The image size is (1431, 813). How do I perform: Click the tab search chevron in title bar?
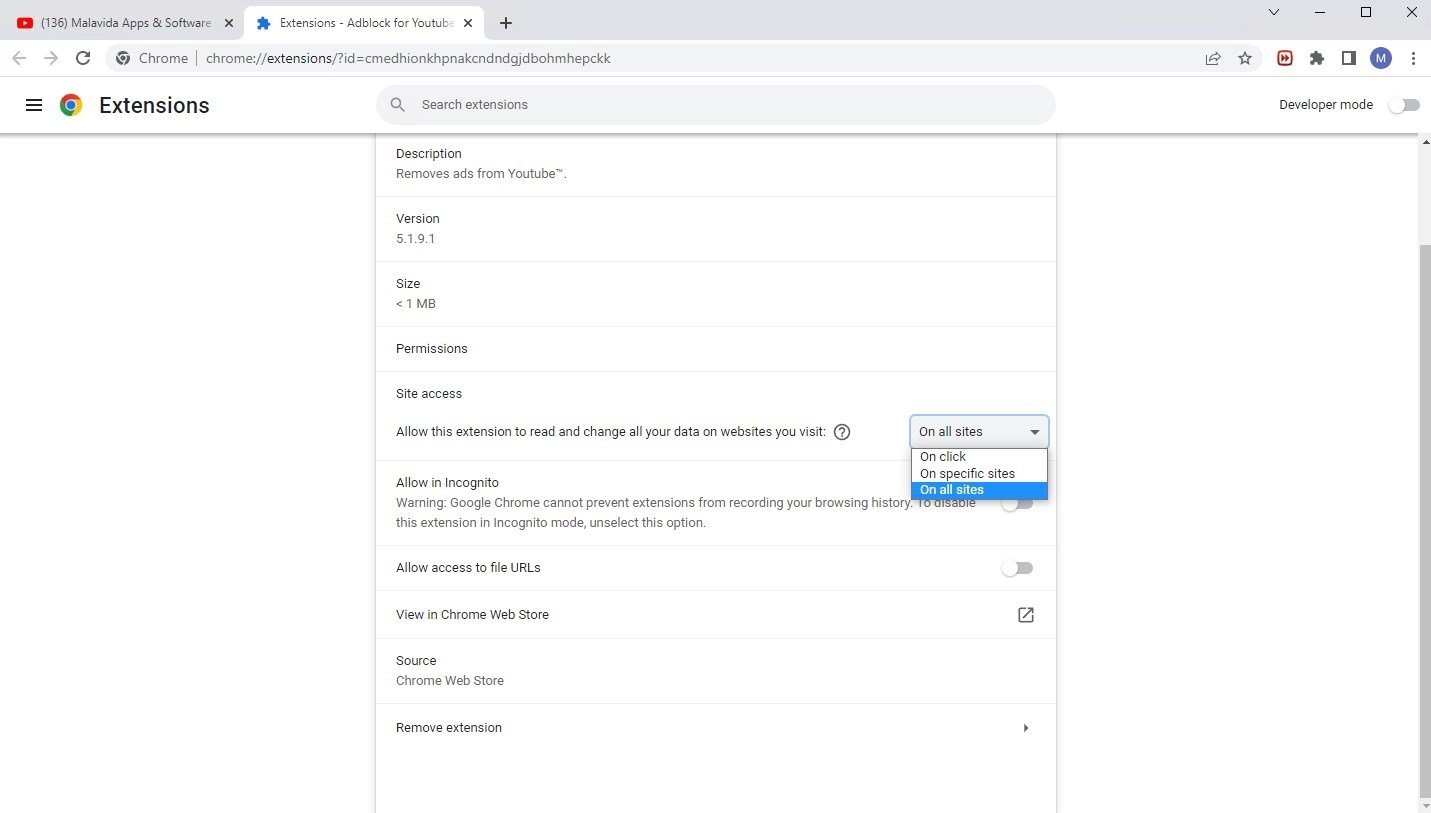[x=1274, y=12]
